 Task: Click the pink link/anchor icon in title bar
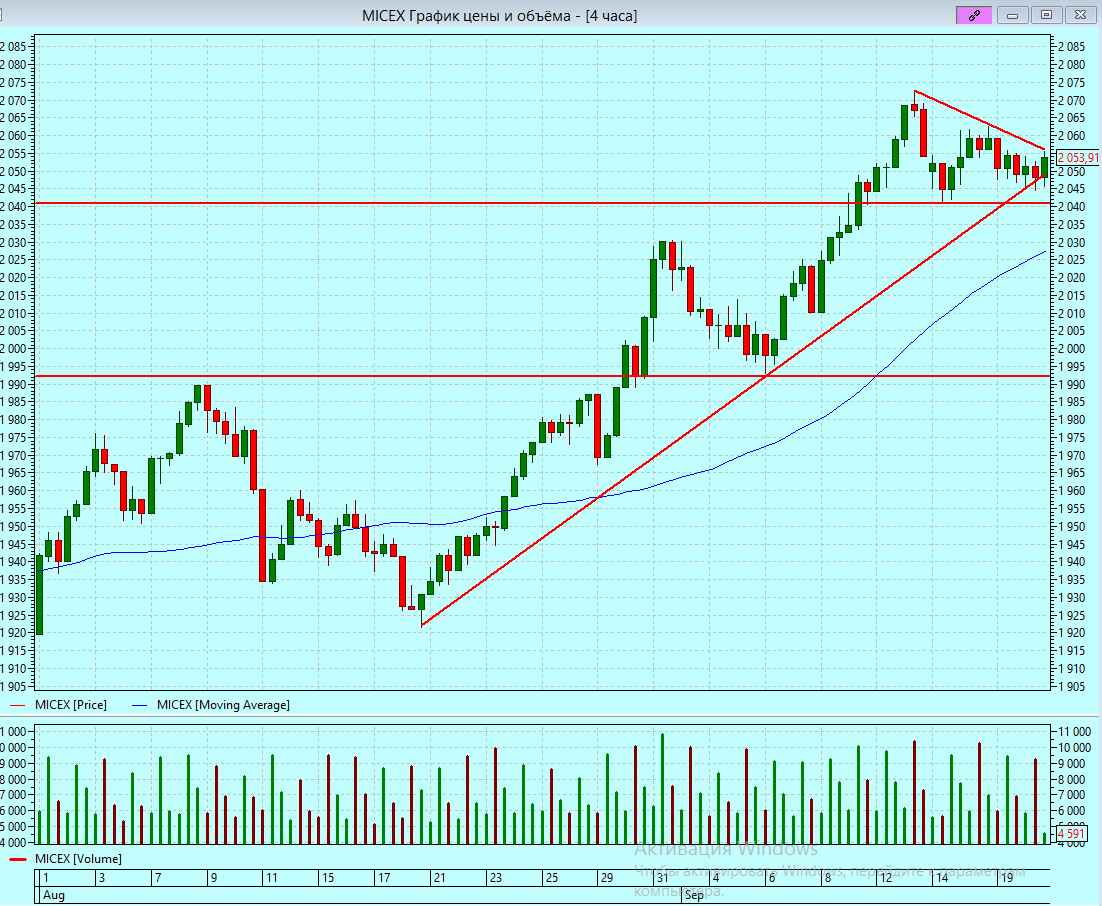point(974,15)
